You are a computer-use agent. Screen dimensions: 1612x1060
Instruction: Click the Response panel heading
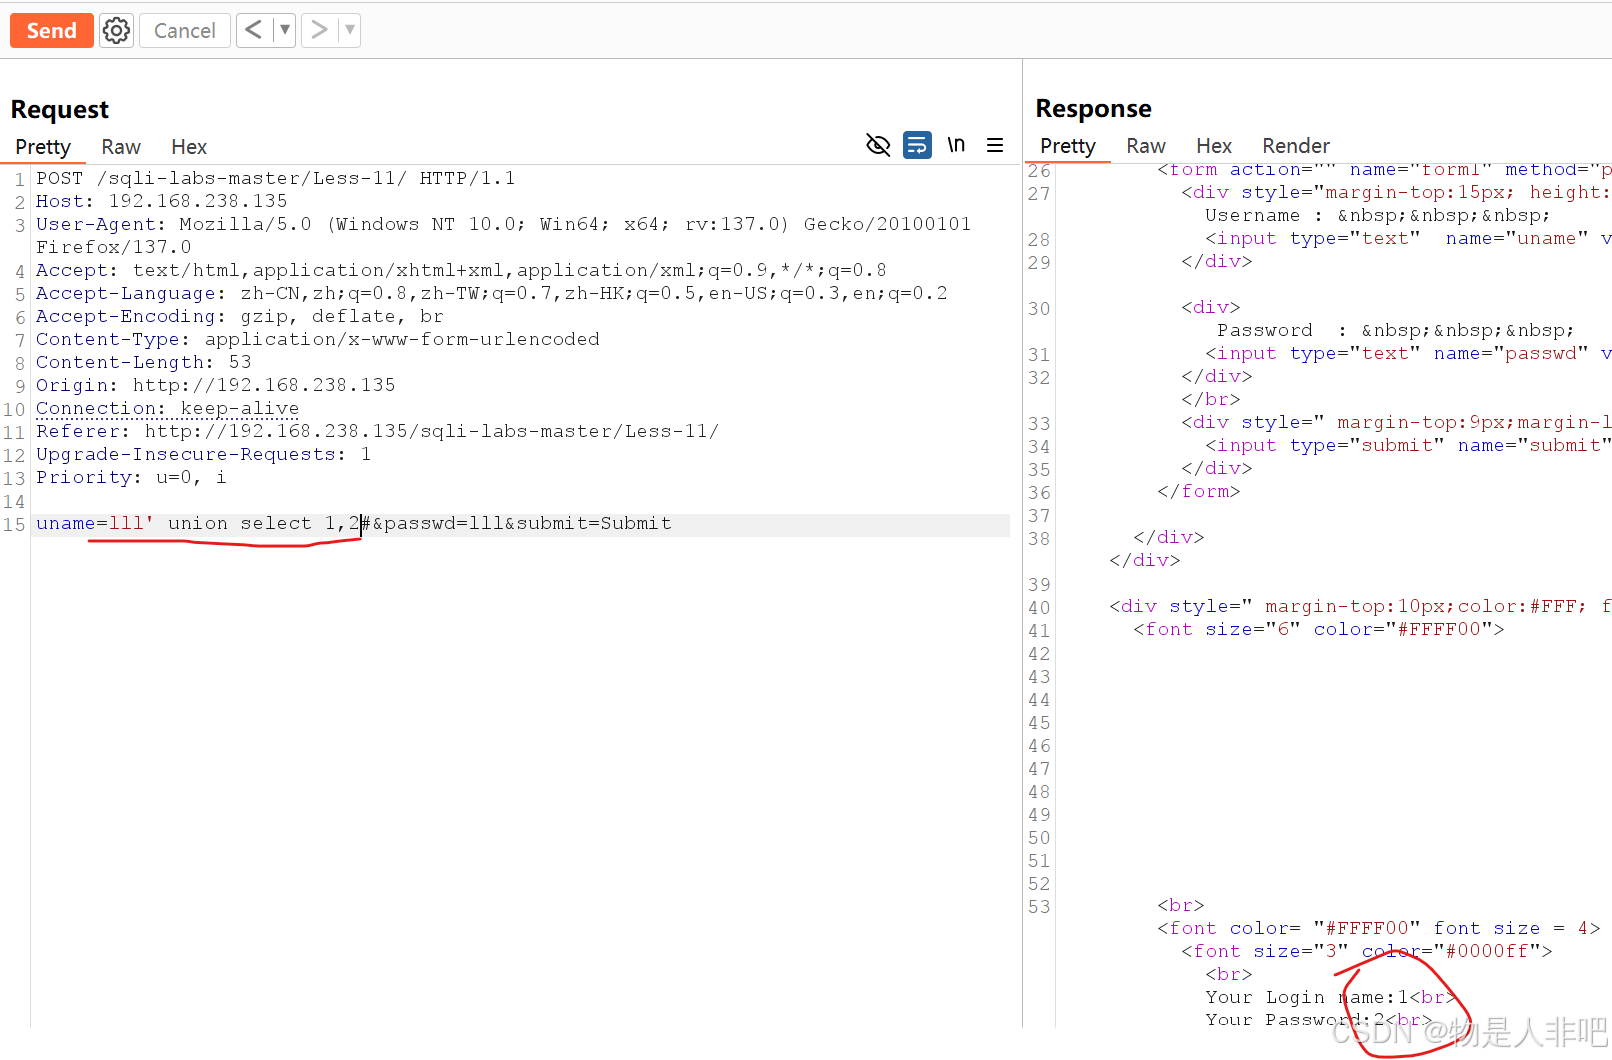(1093, 108)
